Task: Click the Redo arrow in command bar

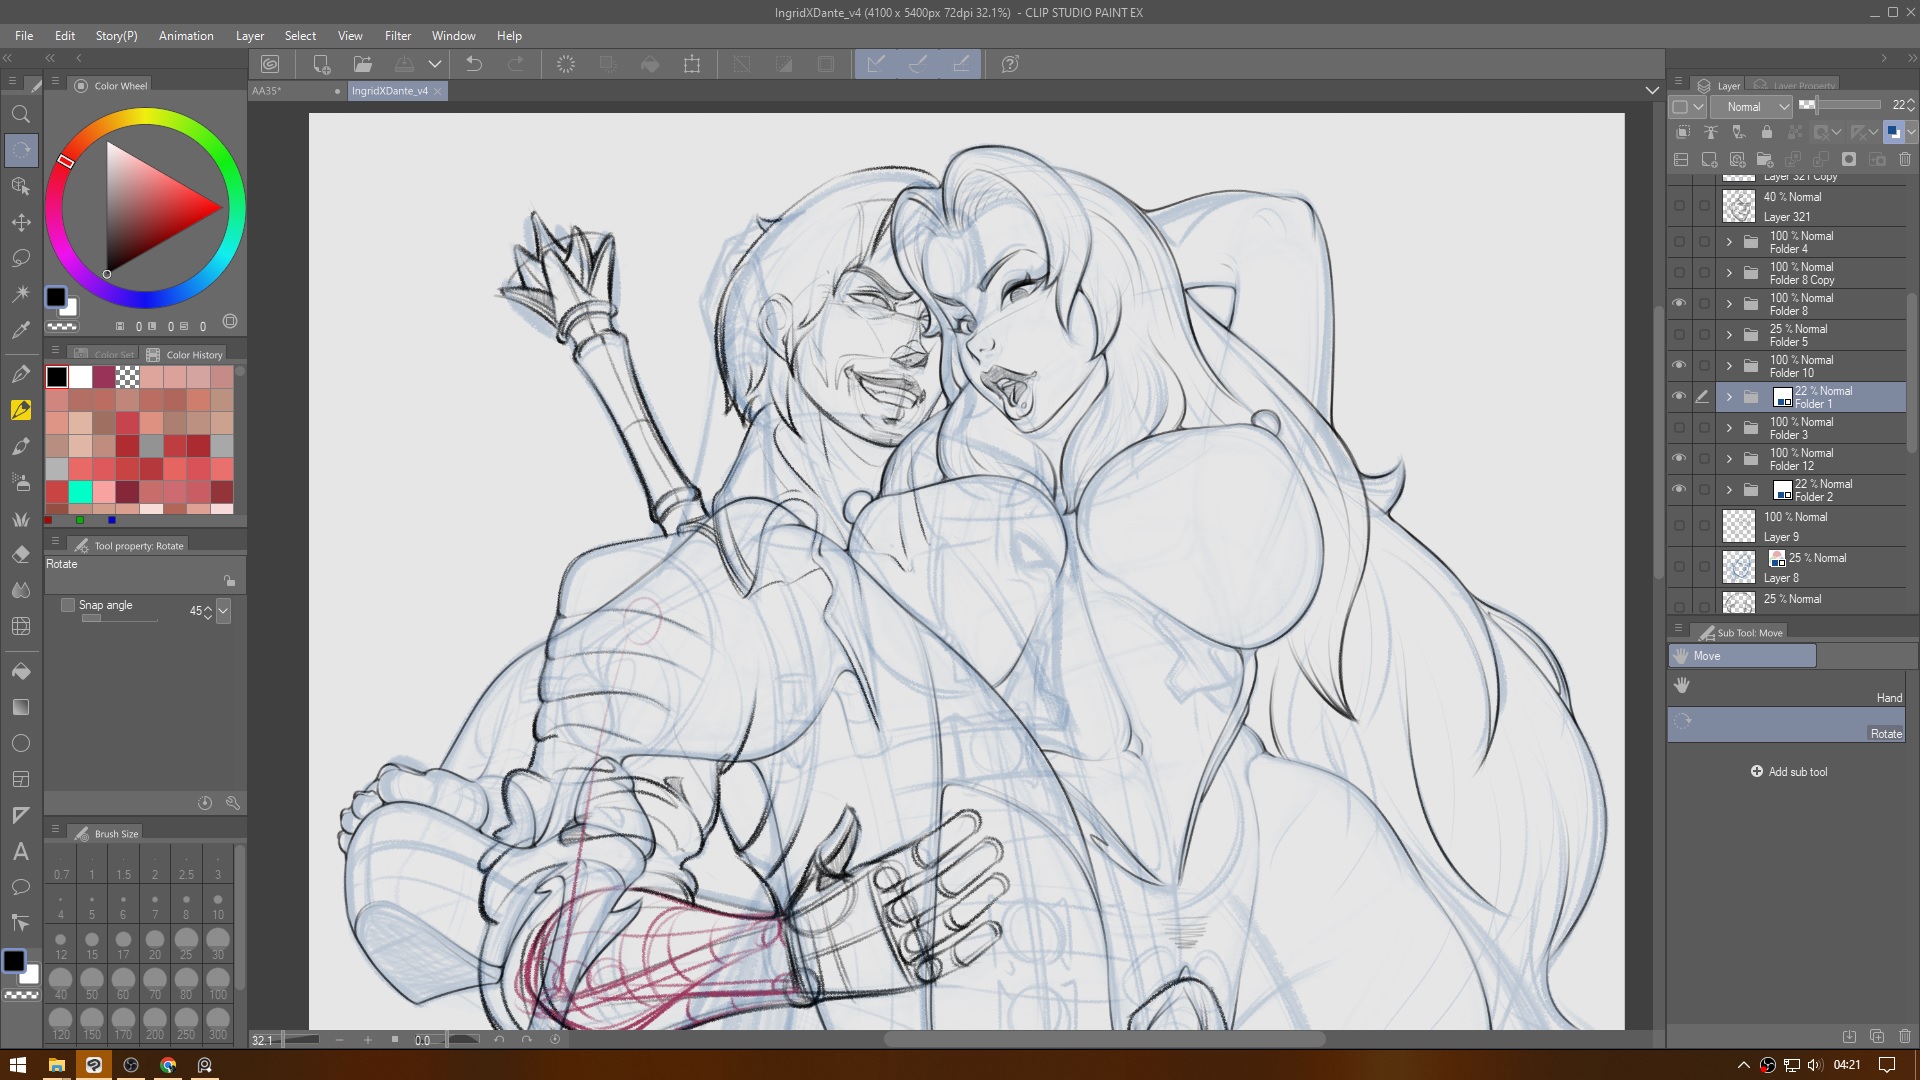Action: [x=516, y=64]
